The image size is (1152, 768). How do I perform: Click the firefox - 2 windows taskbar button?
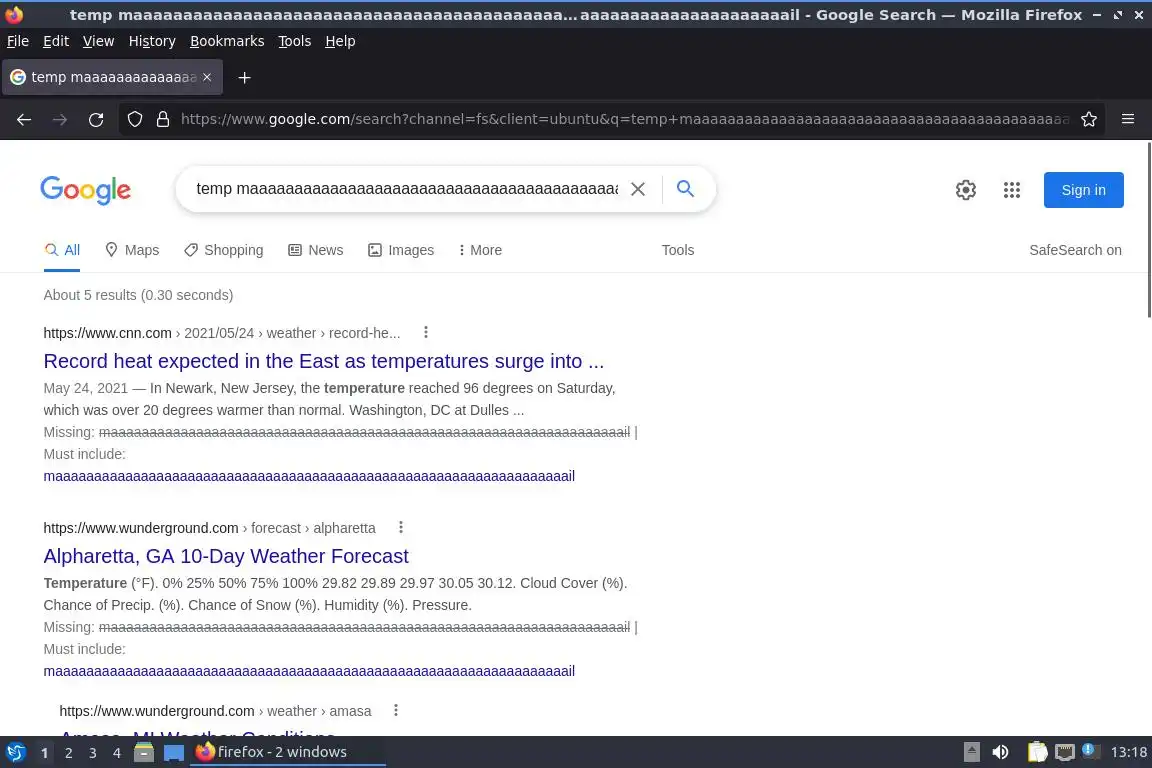pyautogui.click(x=288, y=752)
